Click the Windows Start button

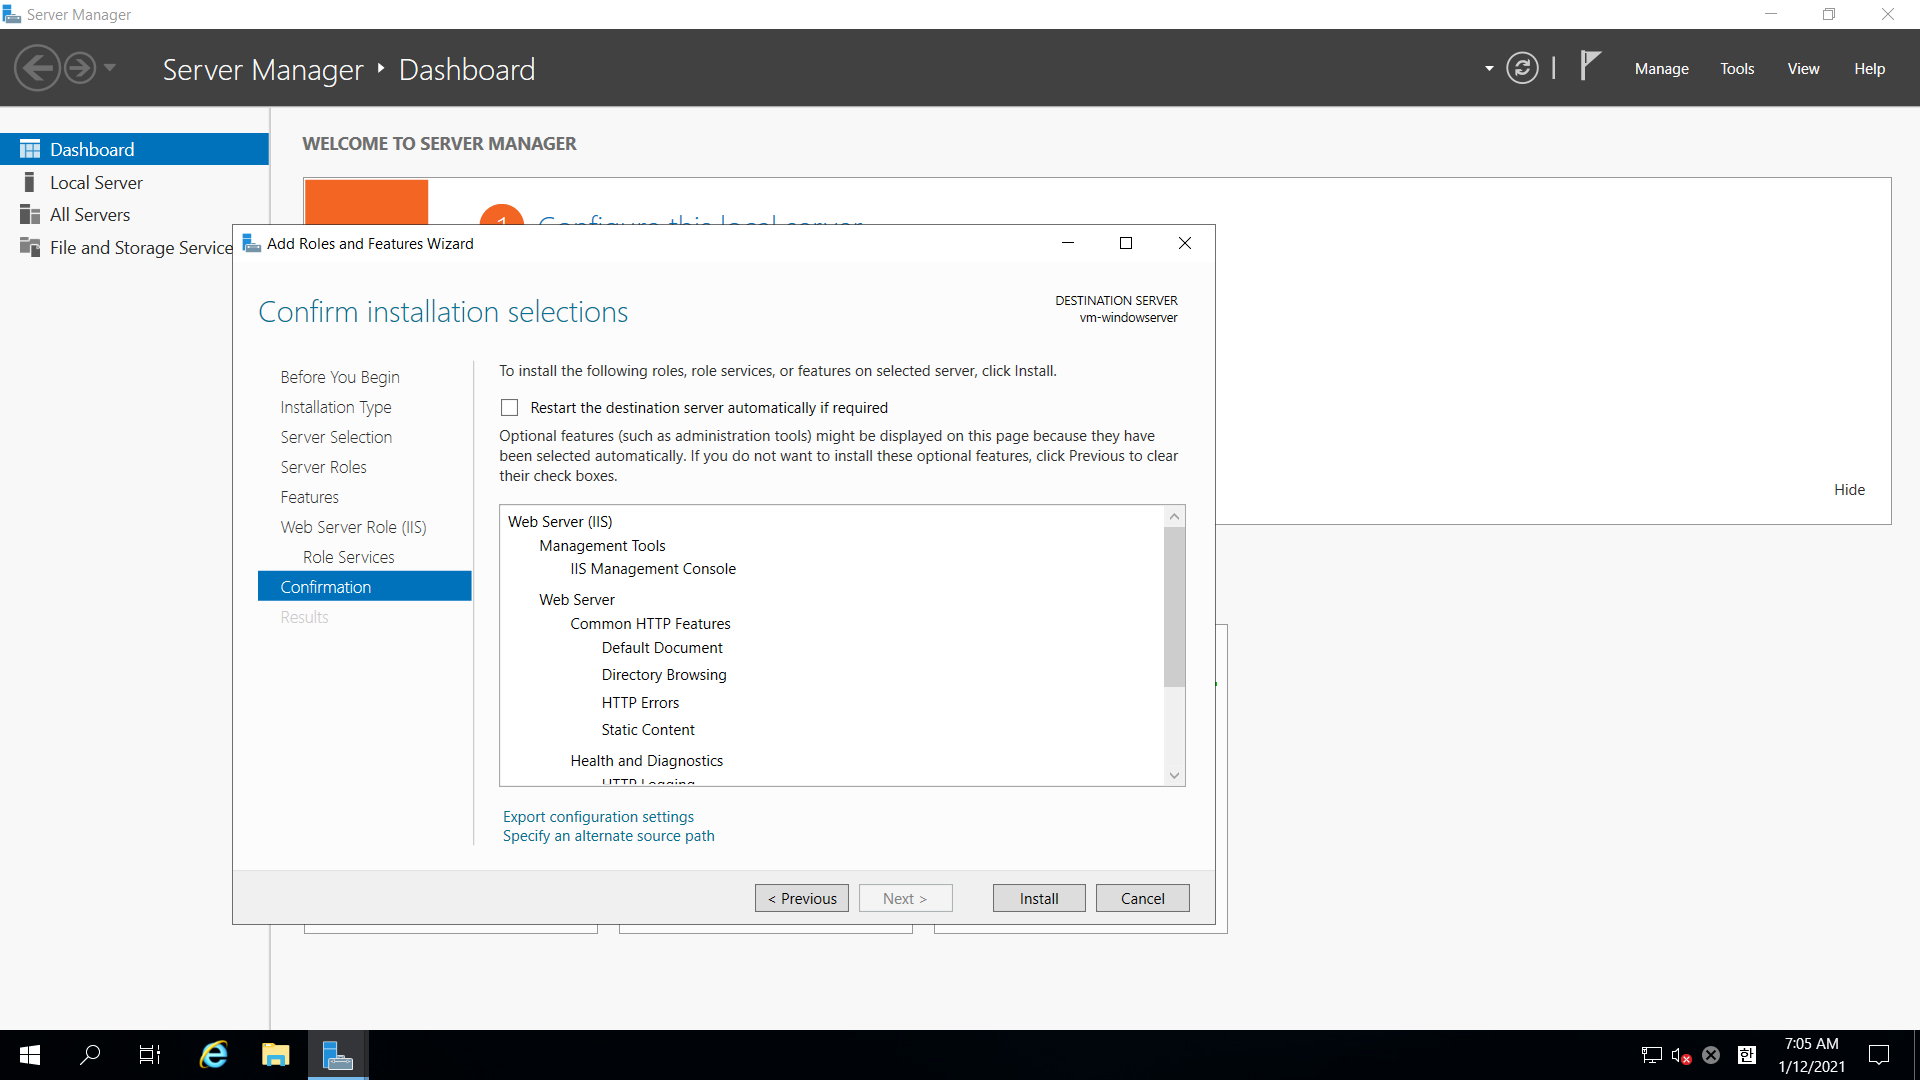30,1054
